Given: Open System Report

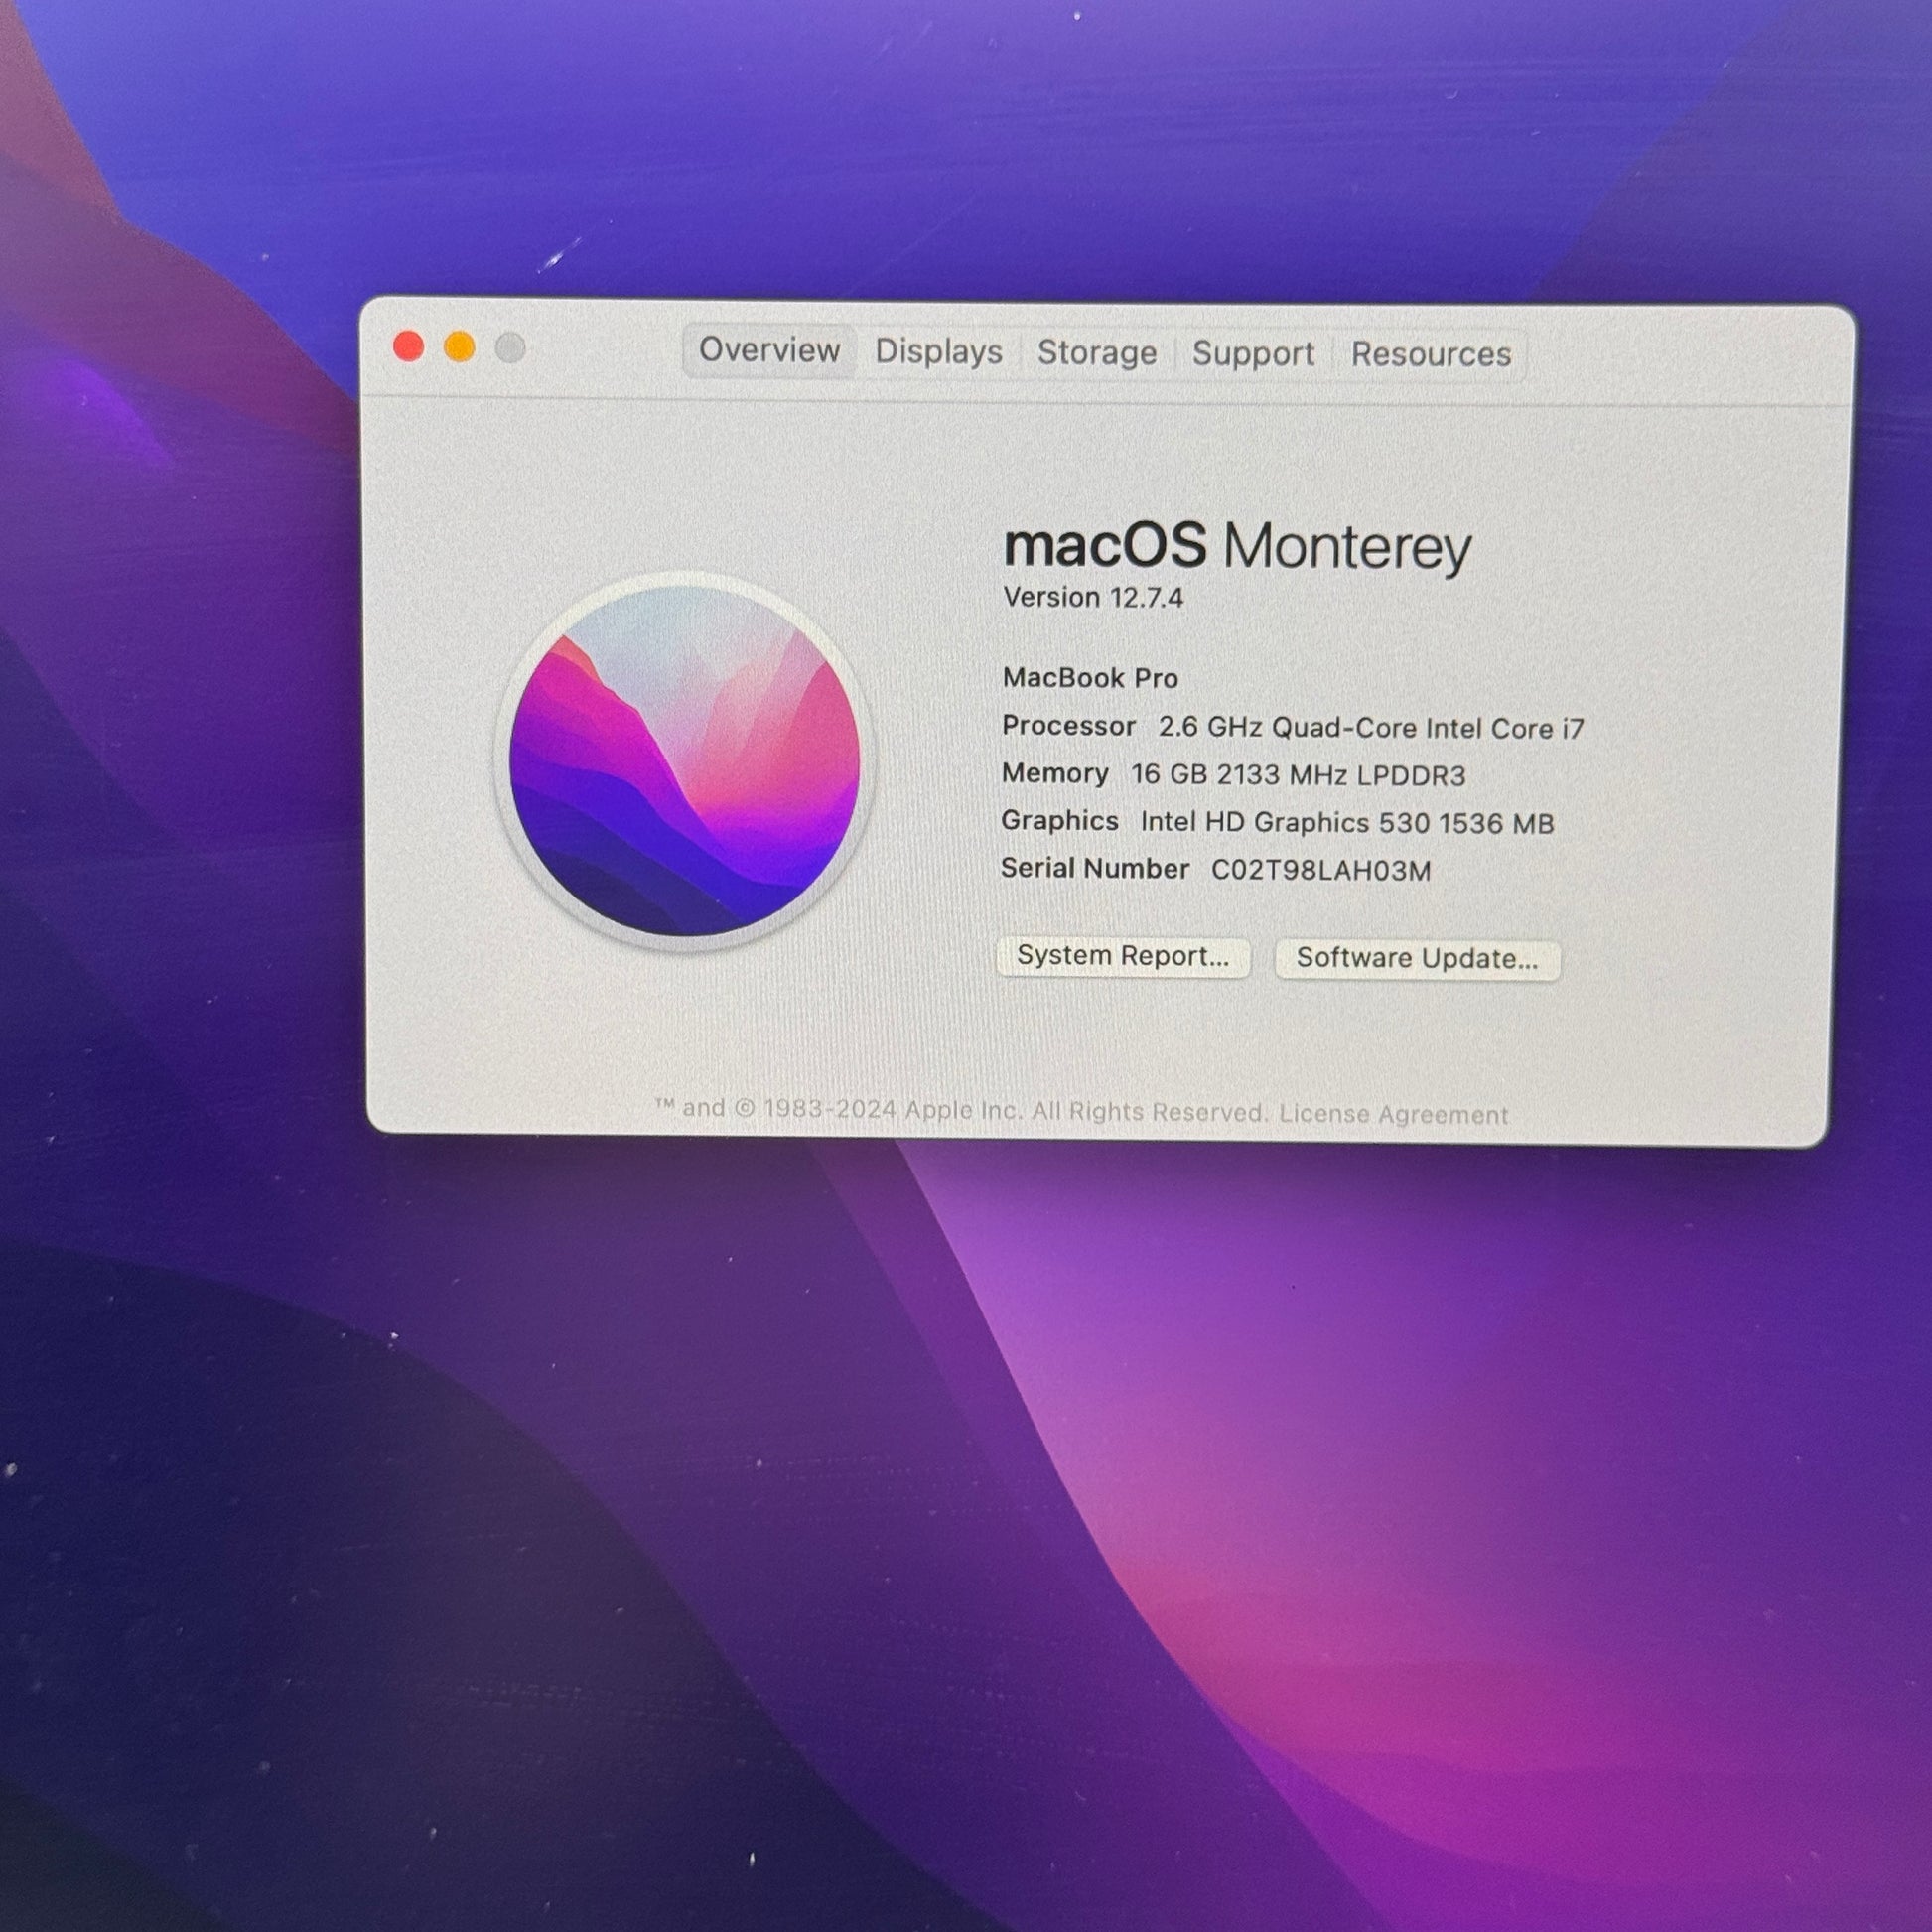Looking at the screenshot, I should (x=1123, y=956).
